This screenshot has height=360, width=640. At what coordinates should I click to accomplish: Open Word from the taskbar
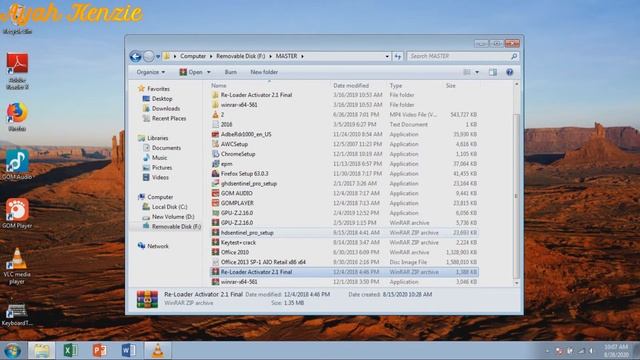tap(129, 351)
